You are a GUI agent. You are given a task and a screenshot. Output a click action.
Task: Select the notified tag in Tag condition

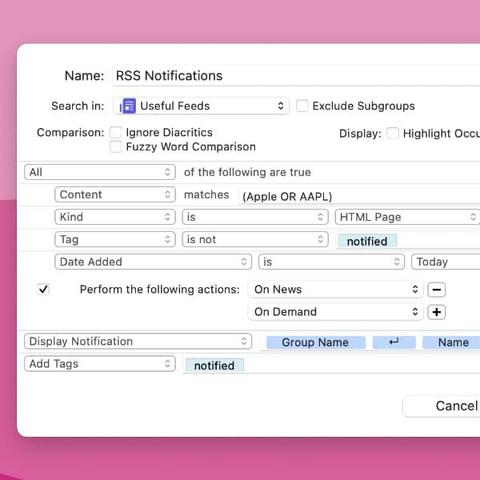click(x=367, y=241)
